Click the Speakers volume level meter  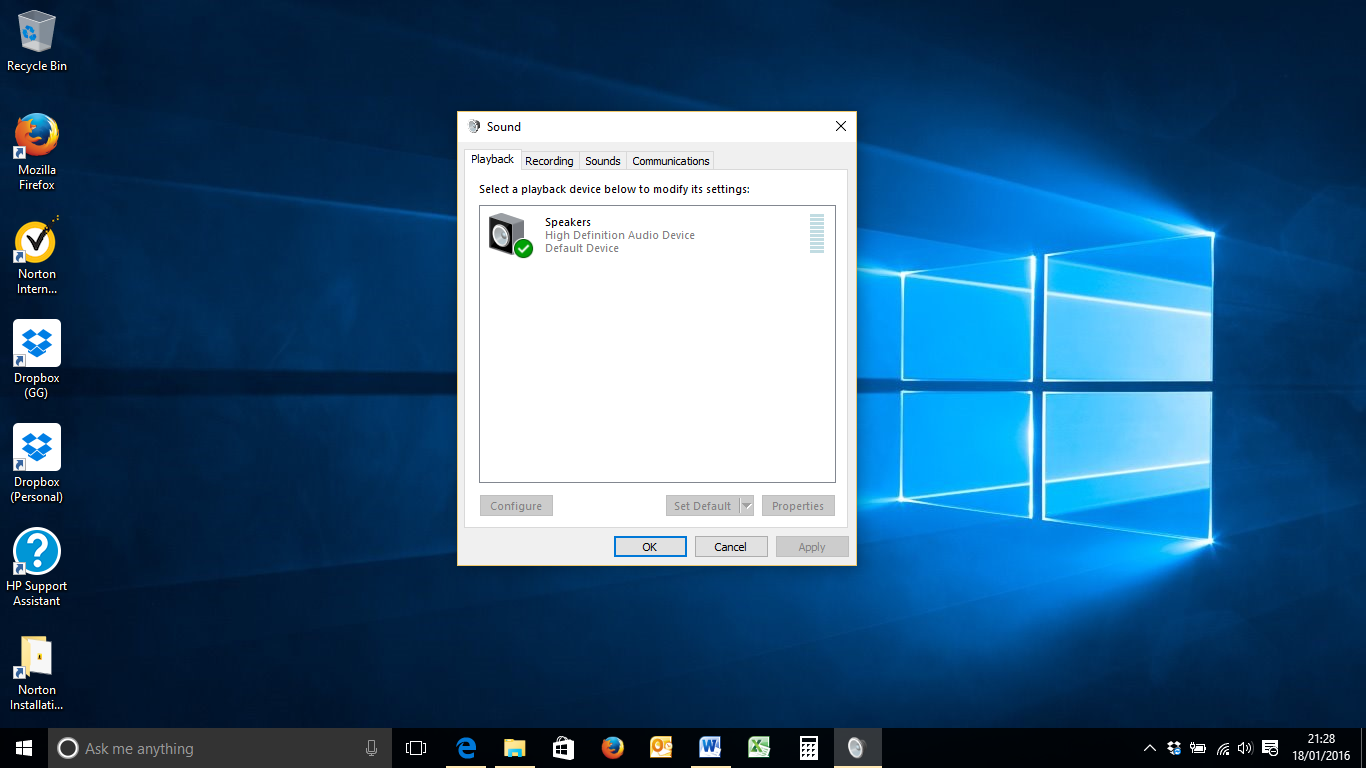pos(817,234)
